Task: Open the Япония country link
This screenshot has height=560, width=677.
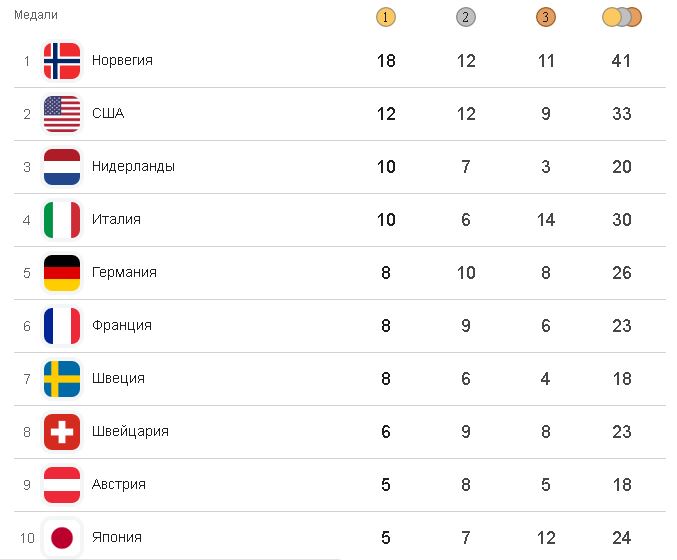Action: click(x=117, y=538)
